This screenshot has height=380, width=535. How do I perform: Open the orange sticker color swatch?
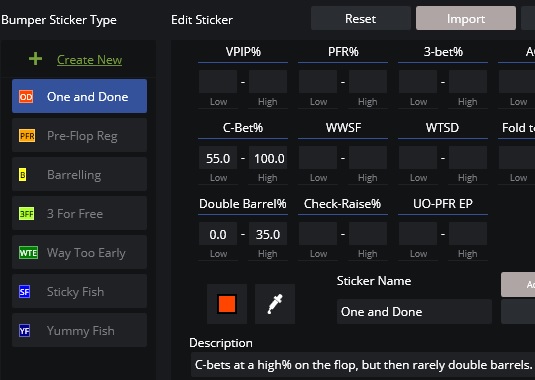(x=227, y=304)
